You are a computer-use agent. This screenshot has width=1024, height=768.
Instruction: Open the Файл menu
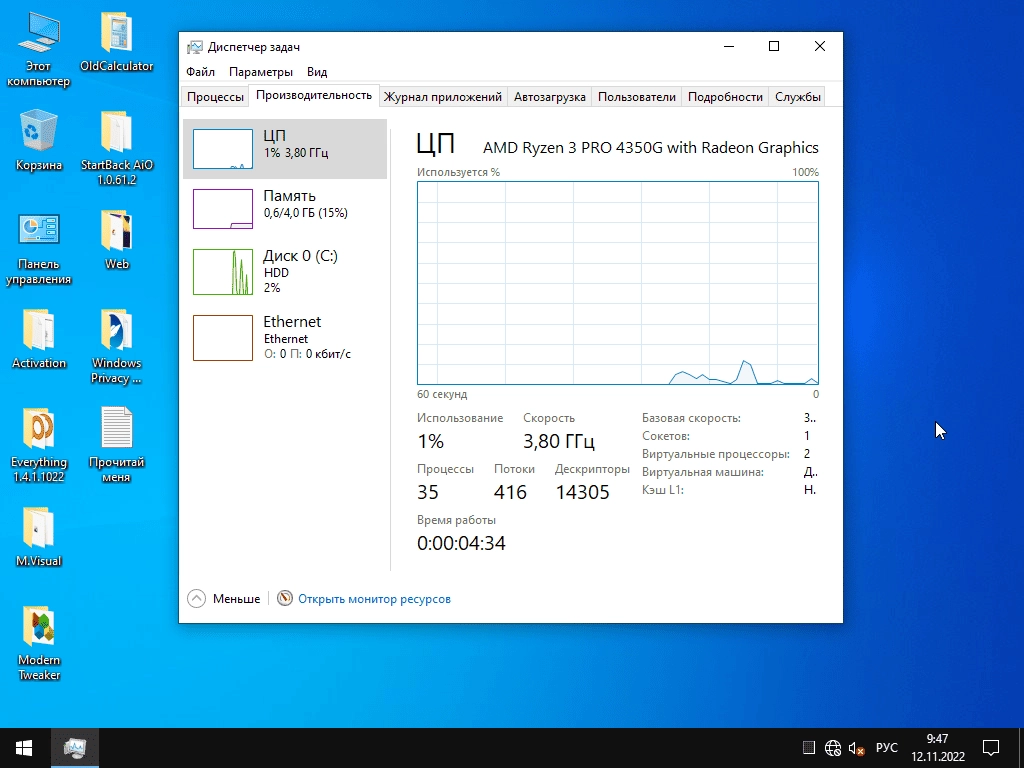[200, 72]
